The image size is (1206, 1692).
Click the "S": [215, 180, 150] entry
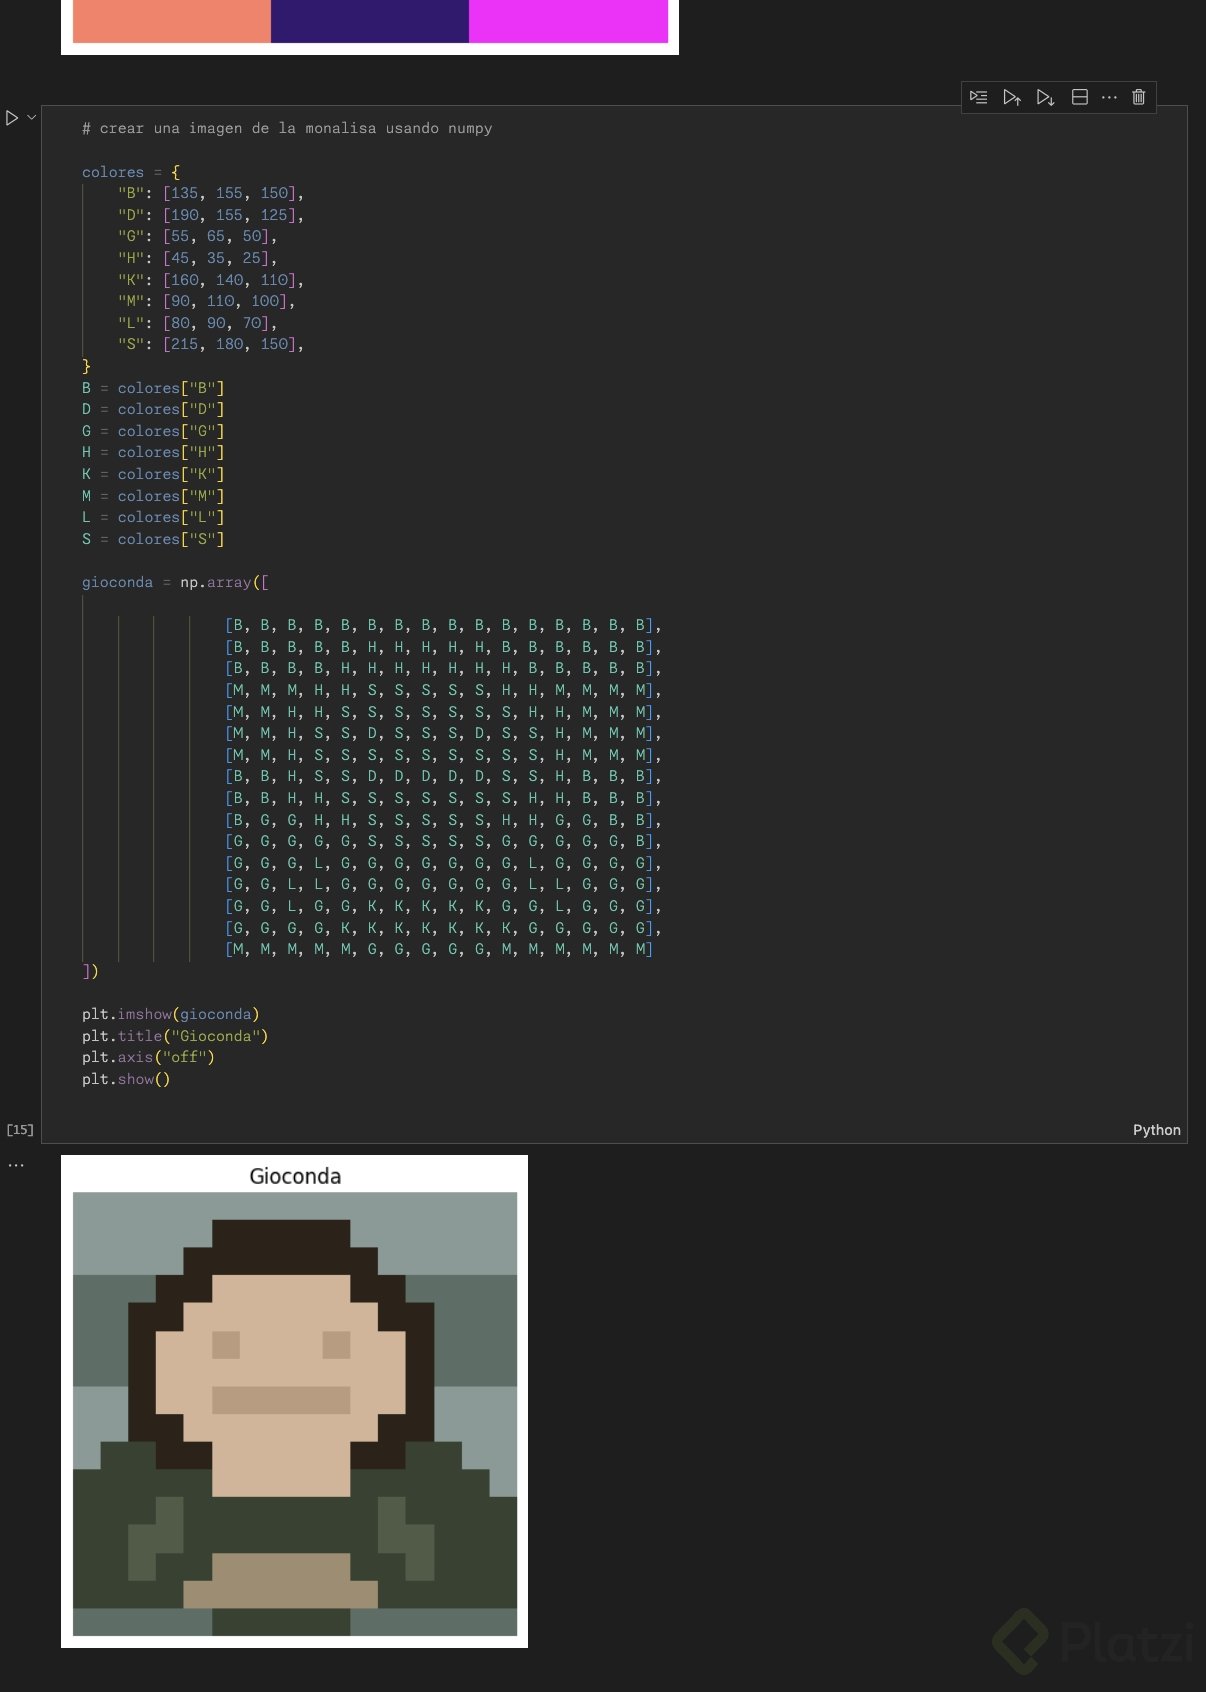coord(211,344)
